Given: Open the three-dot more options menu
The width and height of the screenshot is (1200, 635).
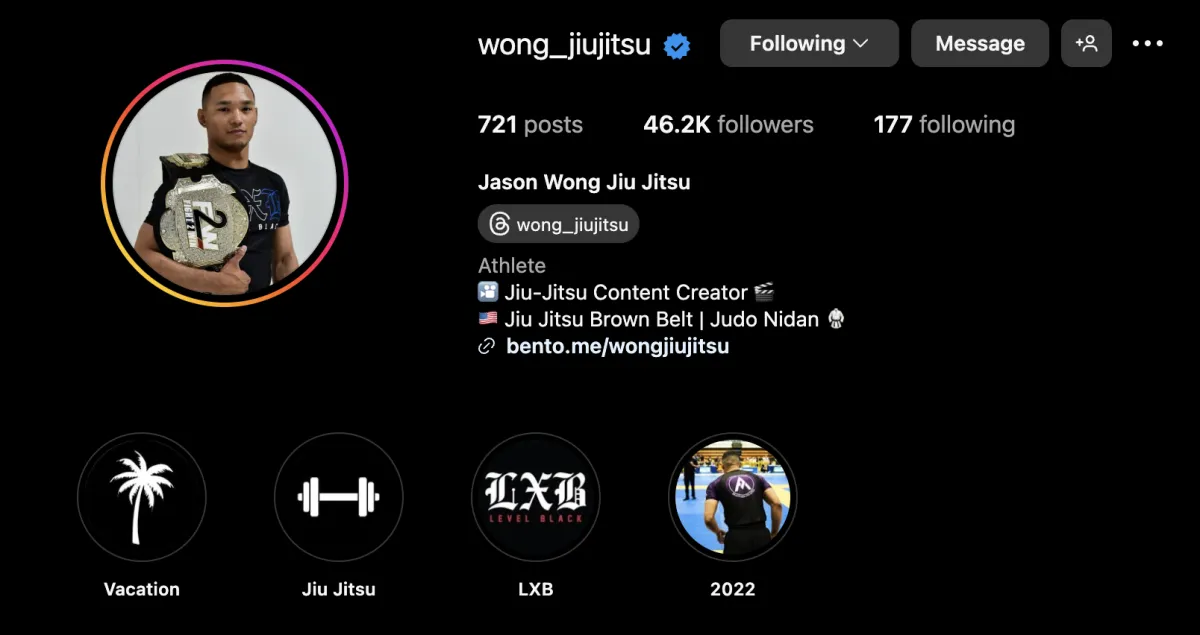Looking at the screenshot, I should pos(1147,43).
